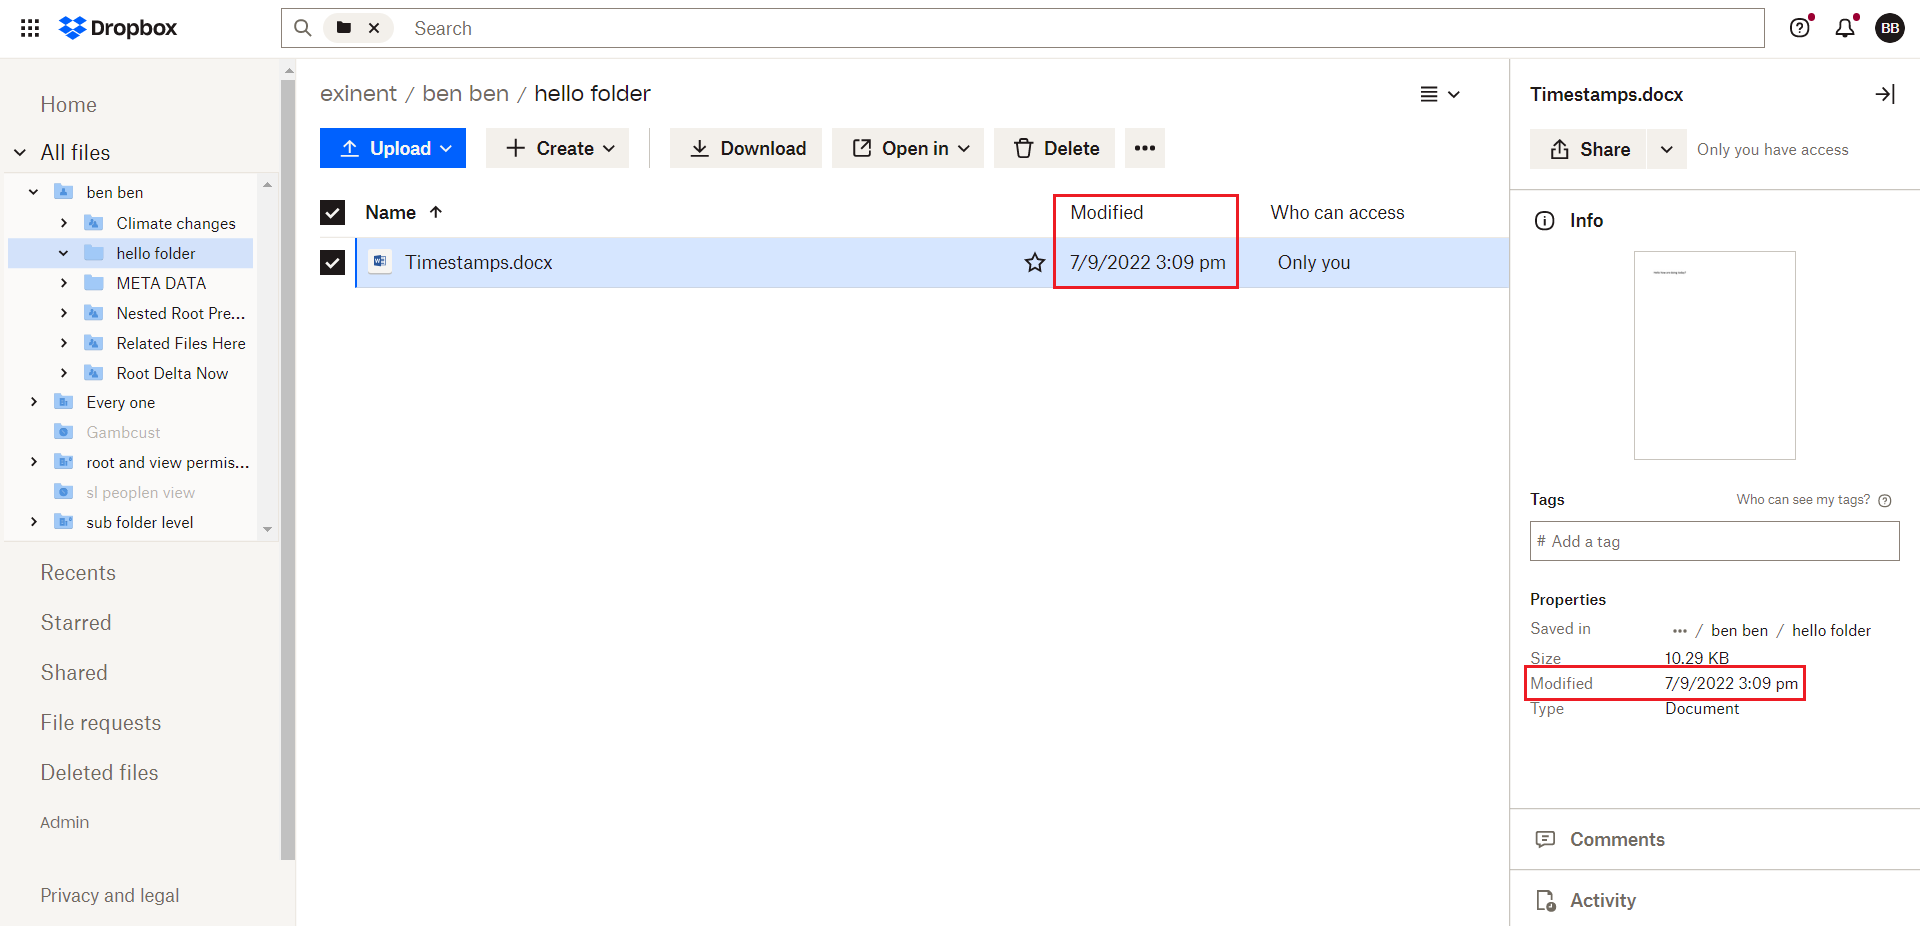Uncheck the select-all checkbox in header
The width and height of the screenshot is (1920, 926).
[x=331, y=212]
